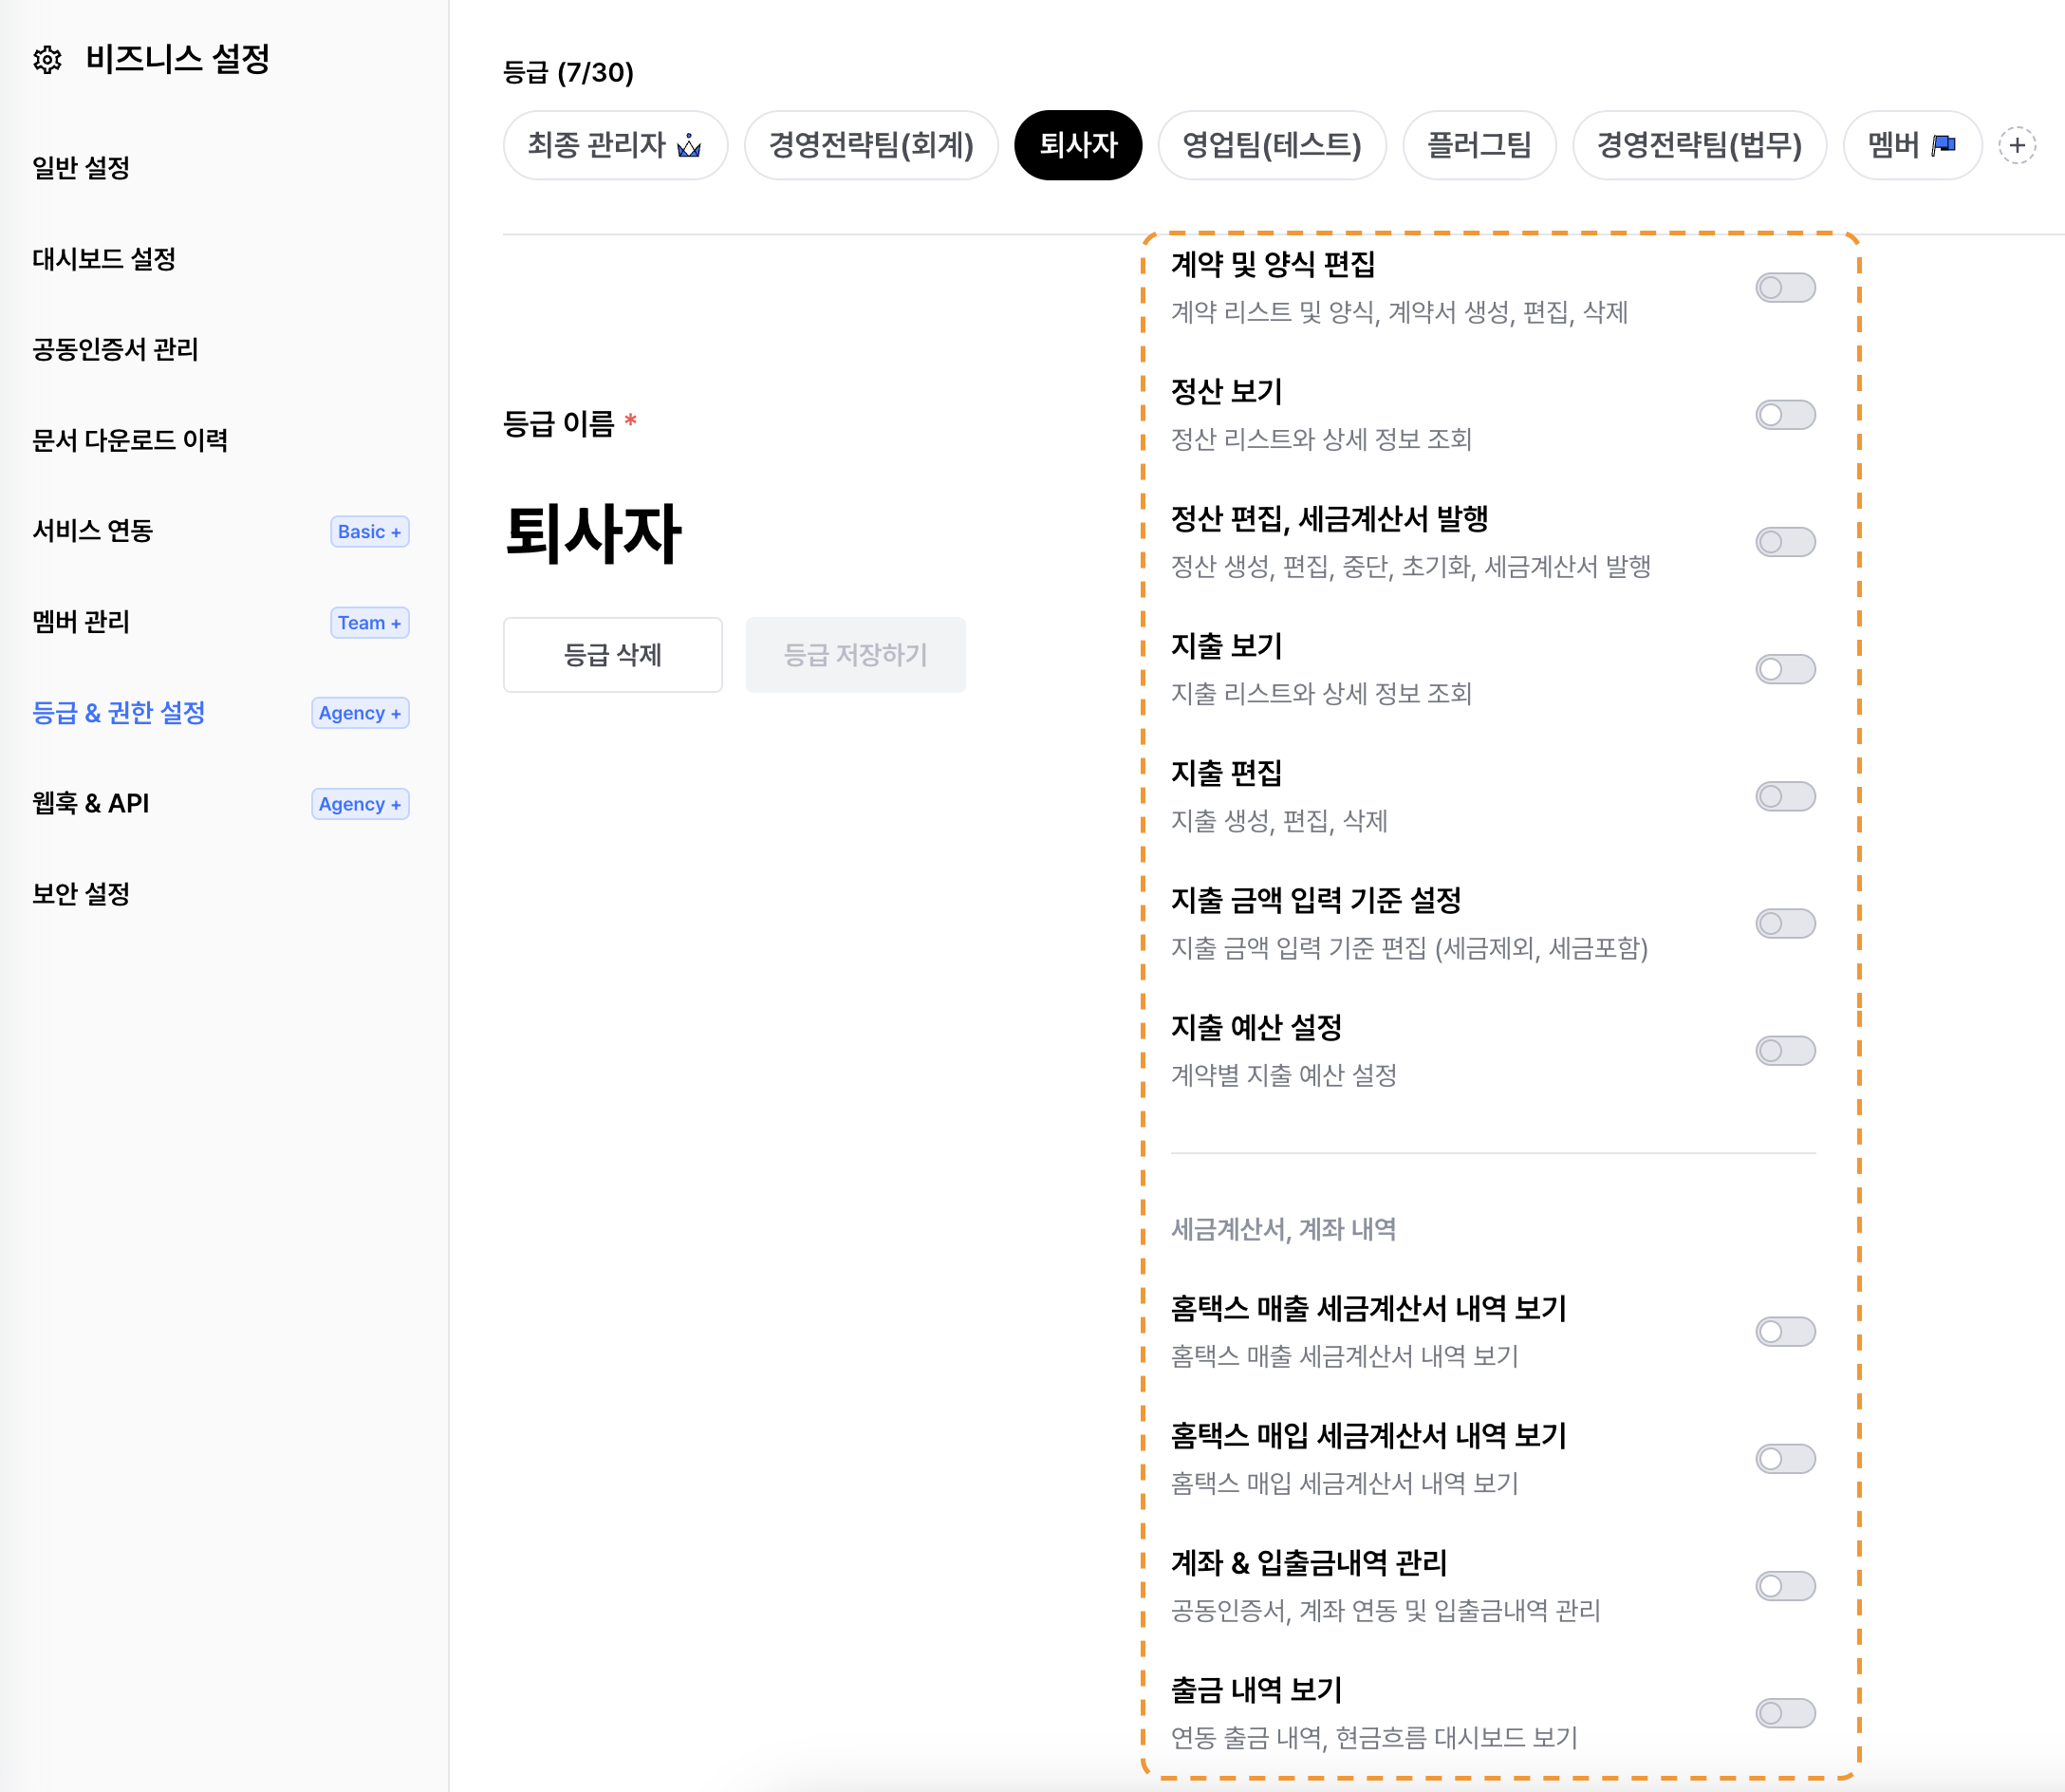Click the 퇴사자 grade name field
2065x1792 pixels.
pyautogui.click(x=593, y=533)
